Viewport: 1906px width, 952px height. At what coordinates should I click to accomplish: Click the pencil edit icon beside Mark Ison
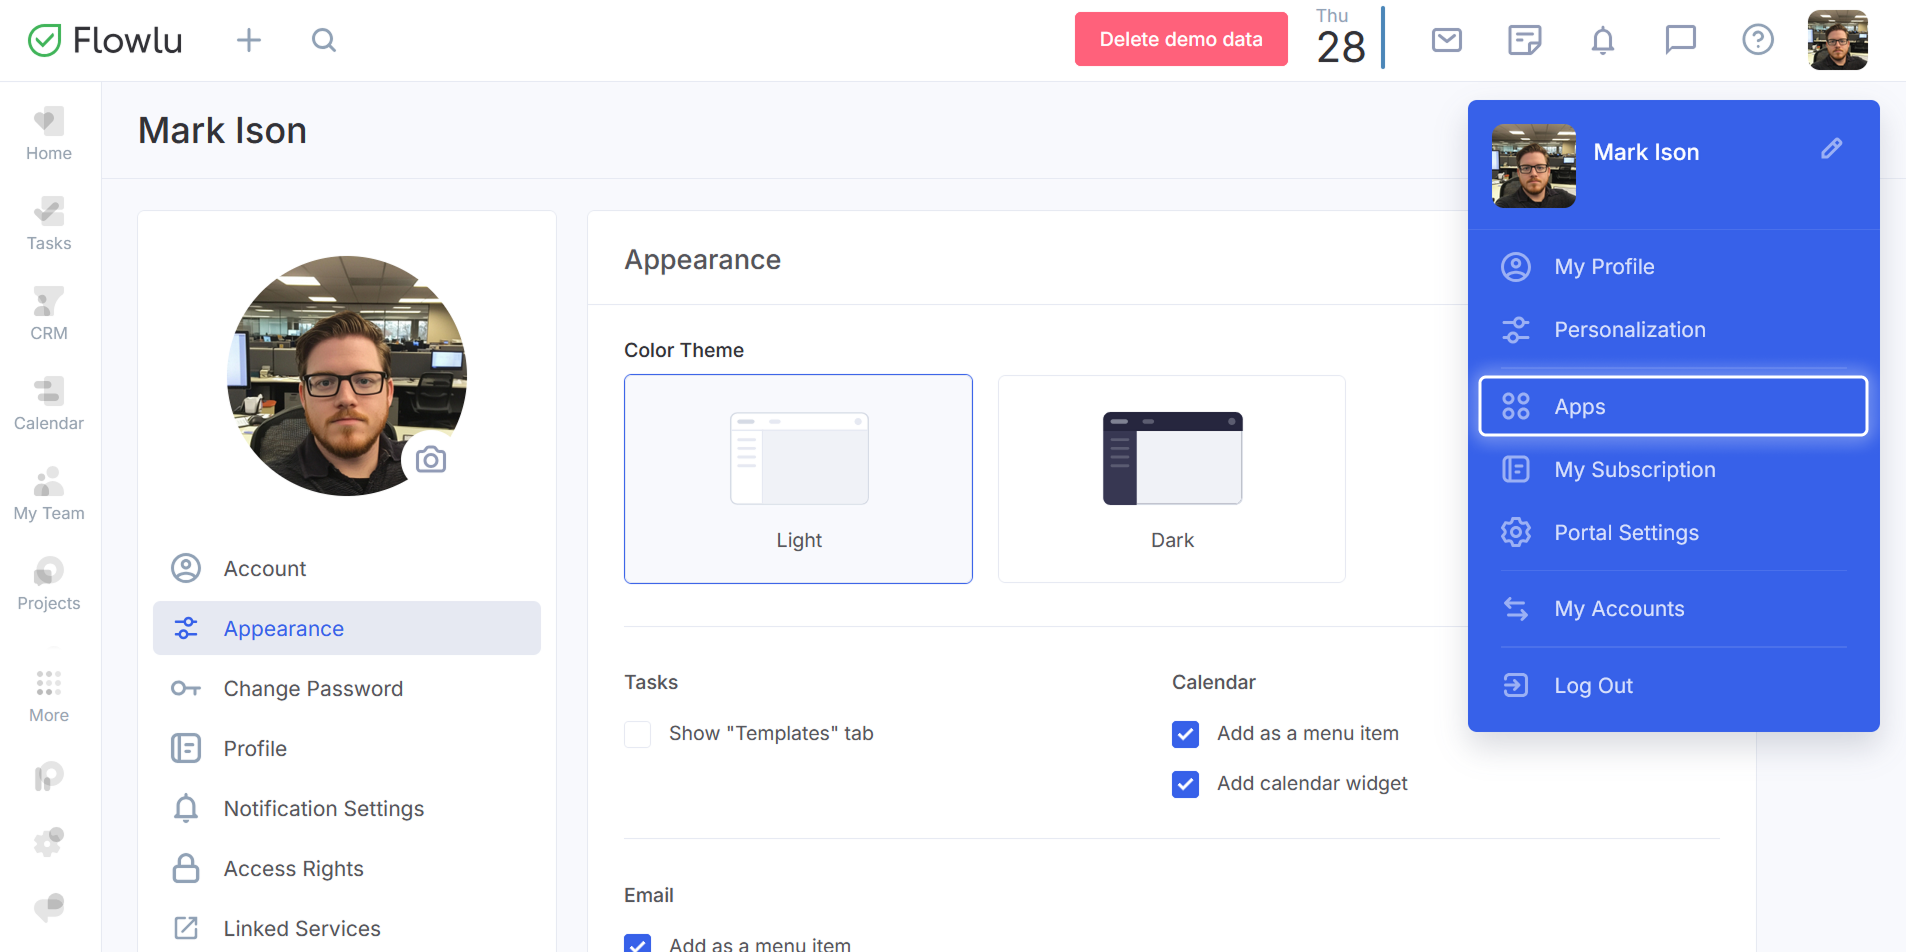pyautogui.click(x=1831, y=149)
